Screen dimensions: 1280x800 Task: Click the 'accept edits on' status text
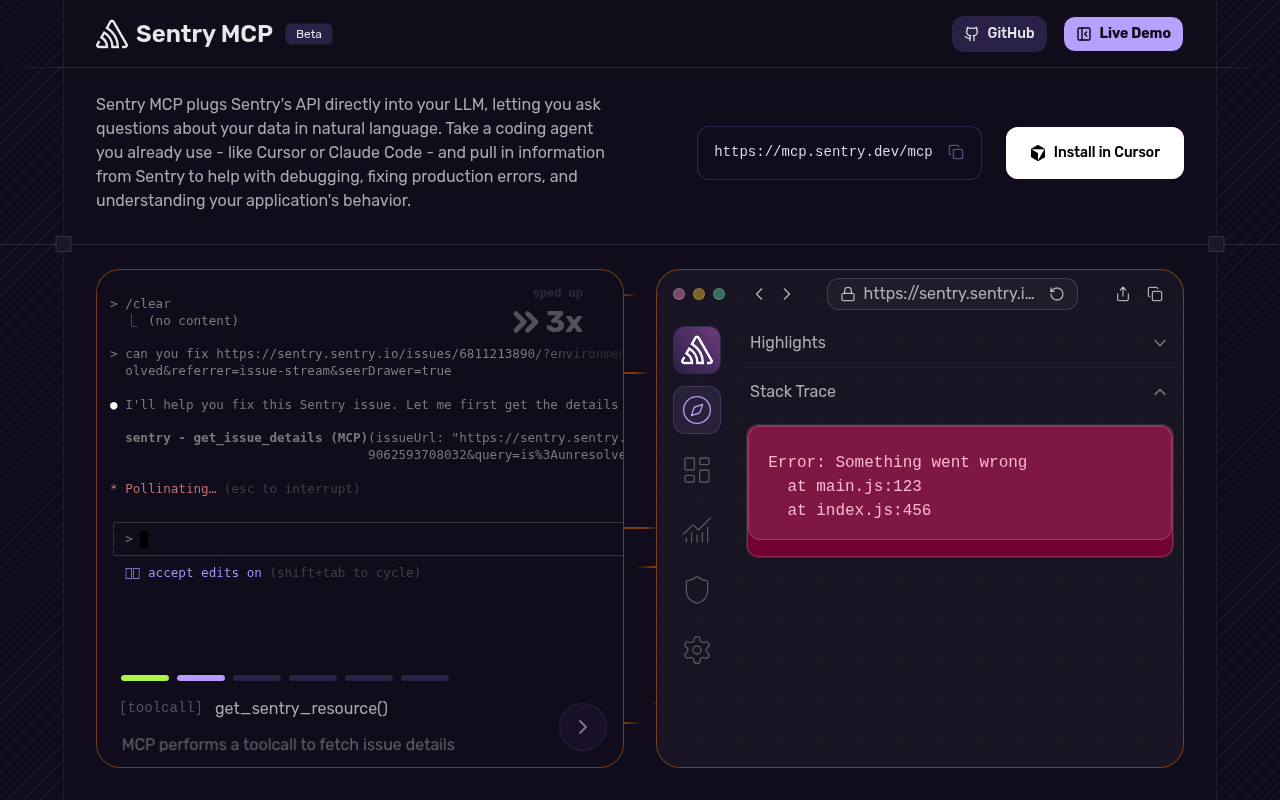205,573
